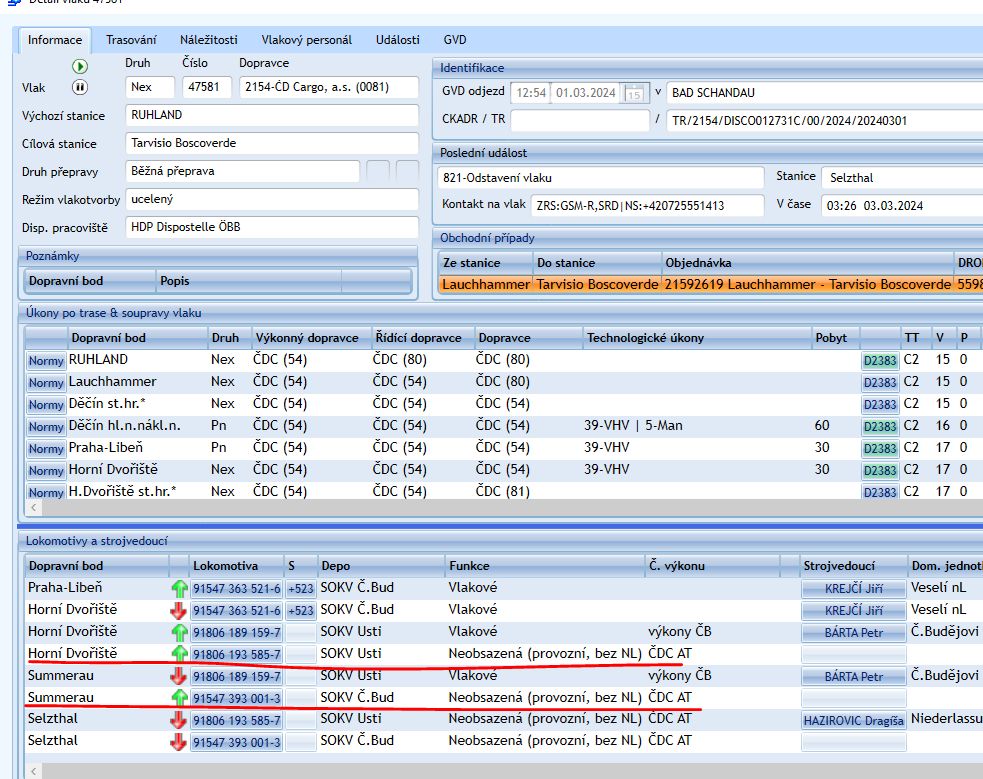Click Normy button for Praha-Libeň
The height and width of the screenshot is (779, 983).
pos(46,449)
